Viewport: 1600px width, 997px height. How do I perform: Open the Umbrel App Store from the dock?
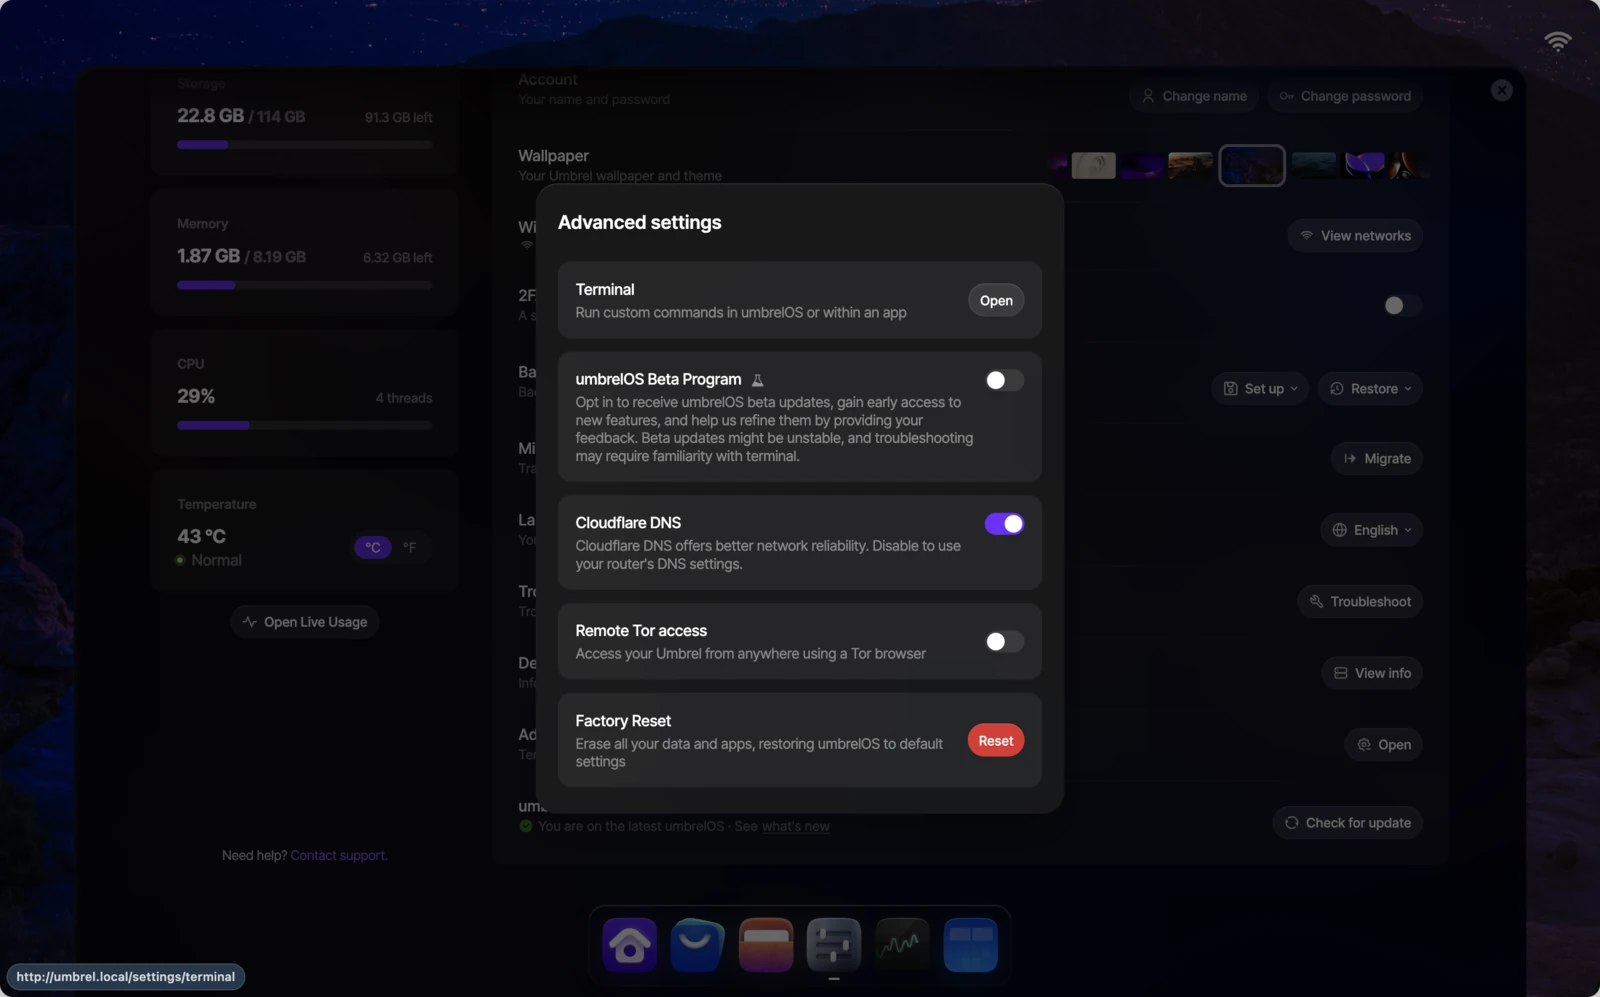pyautogui.click(x=697, y=943)
